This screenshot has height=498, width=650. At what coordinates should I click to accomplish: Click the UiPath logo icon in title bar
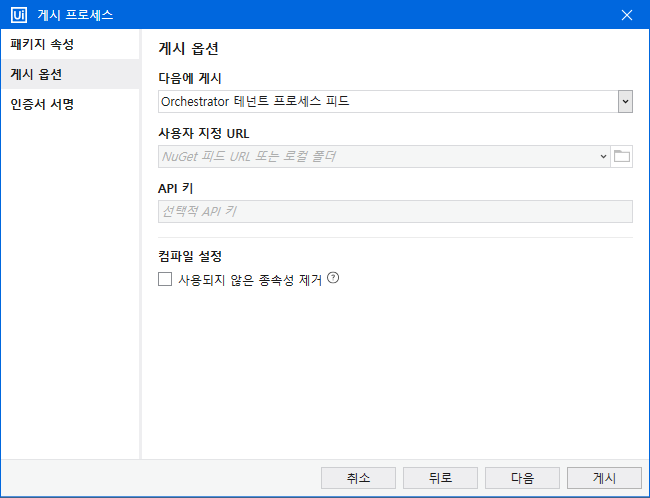19,15
